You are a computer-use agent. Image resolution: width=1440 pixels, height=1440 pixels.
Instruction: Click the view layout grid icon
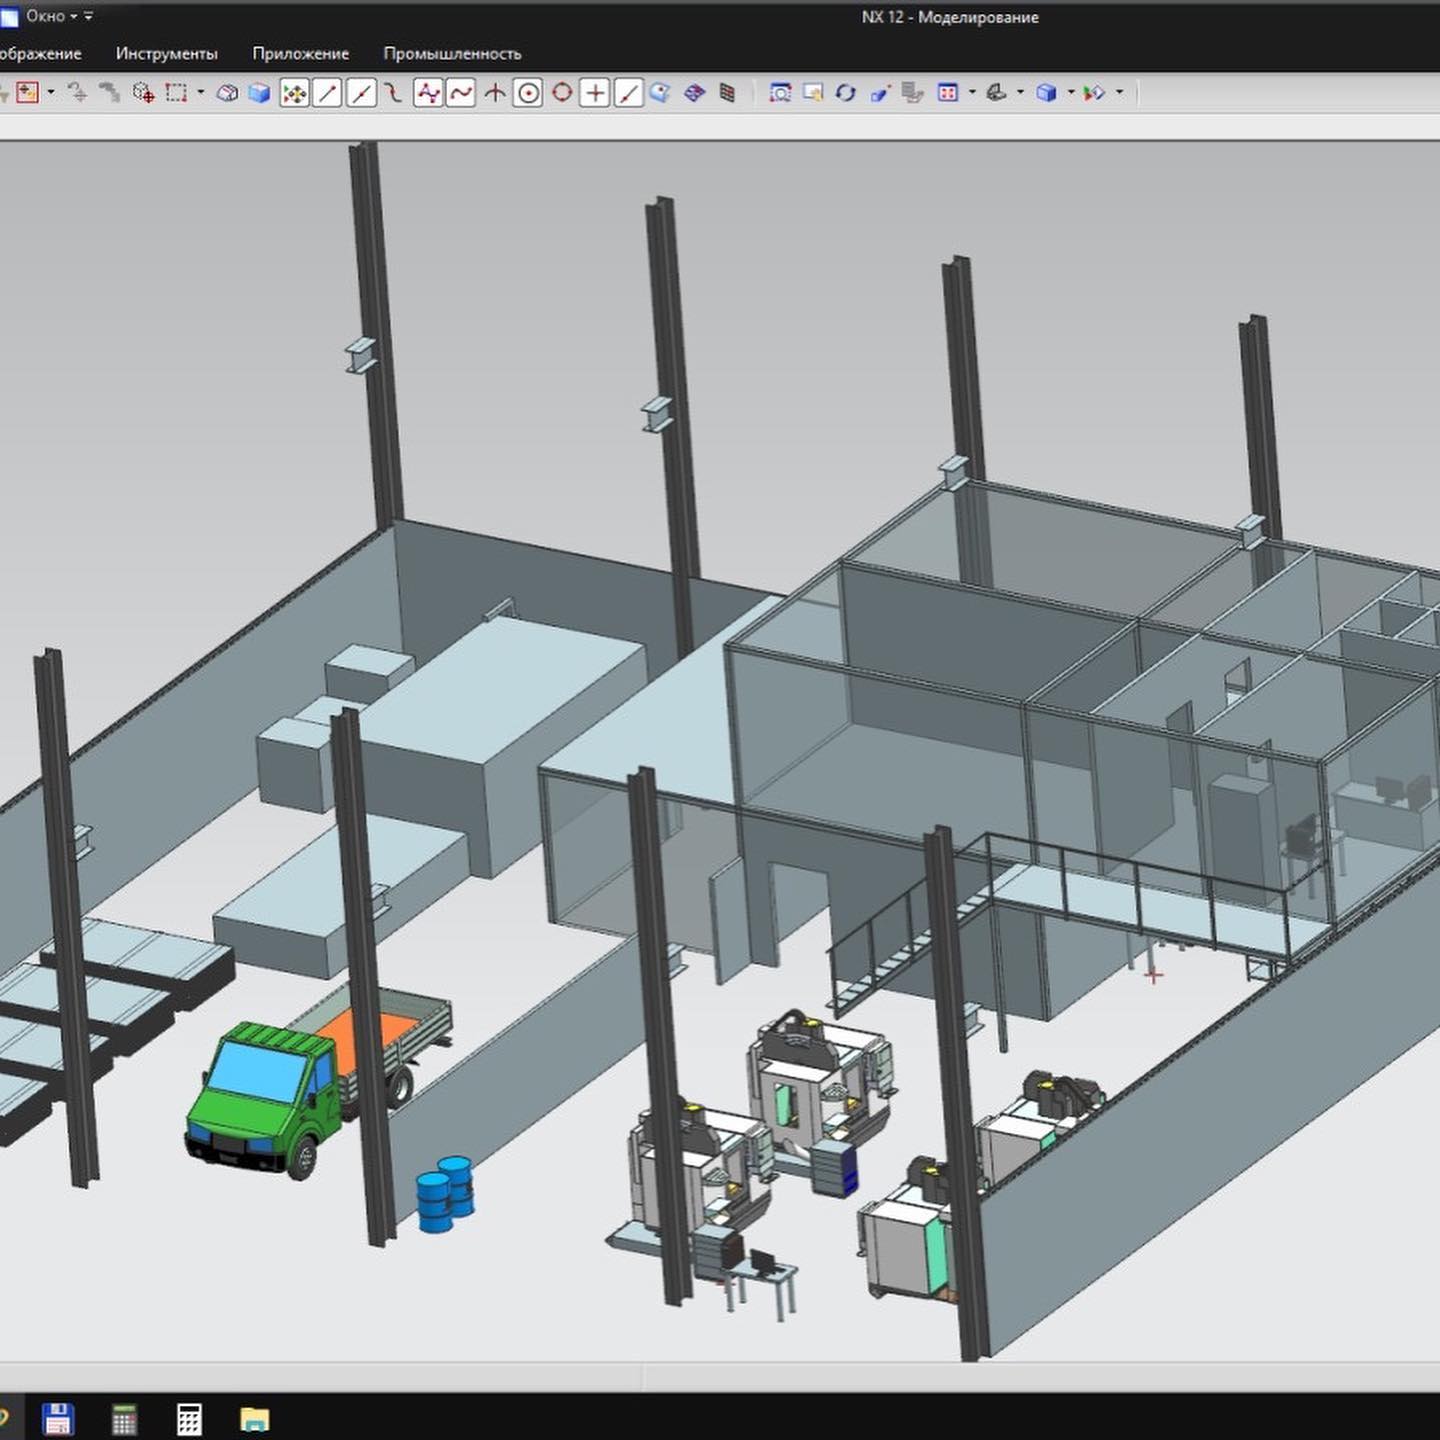[948, 93]
